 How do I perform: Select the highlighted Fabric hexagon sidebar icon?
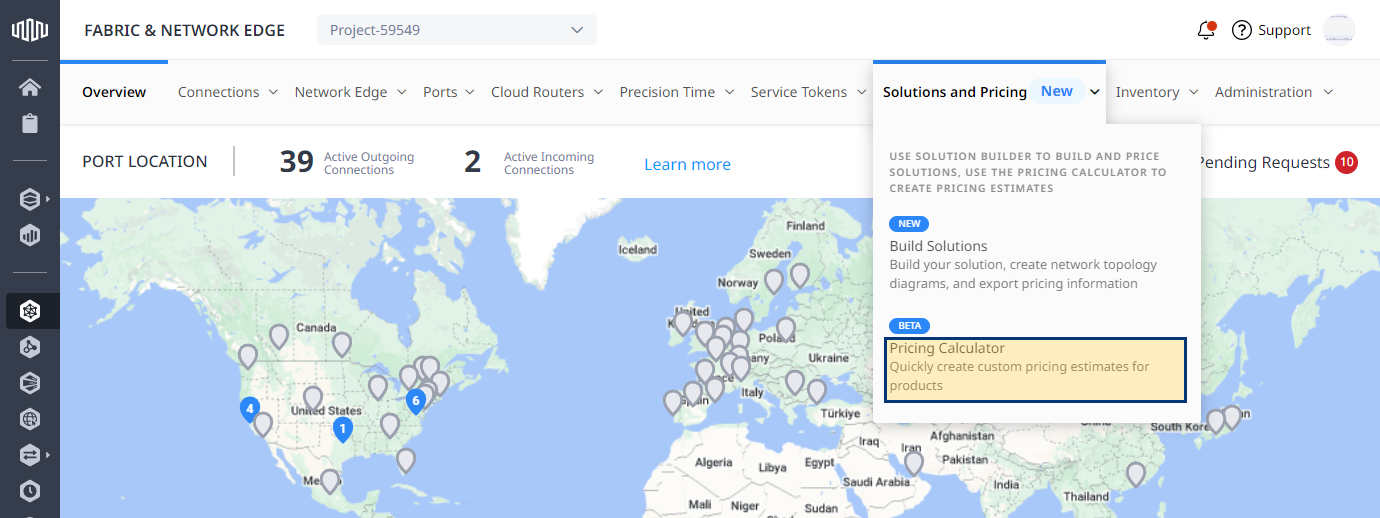(30, 311)
